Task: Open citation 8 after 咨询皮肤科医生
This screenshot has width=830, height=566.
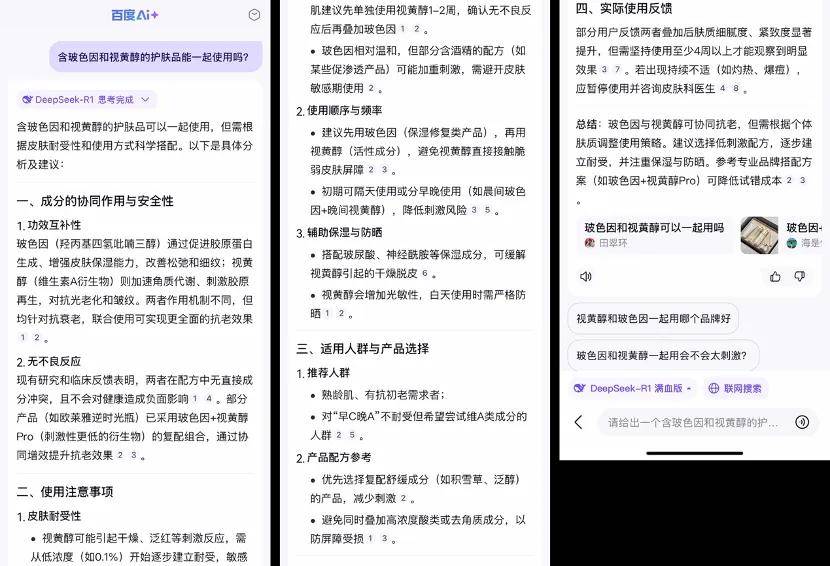Action: click(x=736, y=88)
